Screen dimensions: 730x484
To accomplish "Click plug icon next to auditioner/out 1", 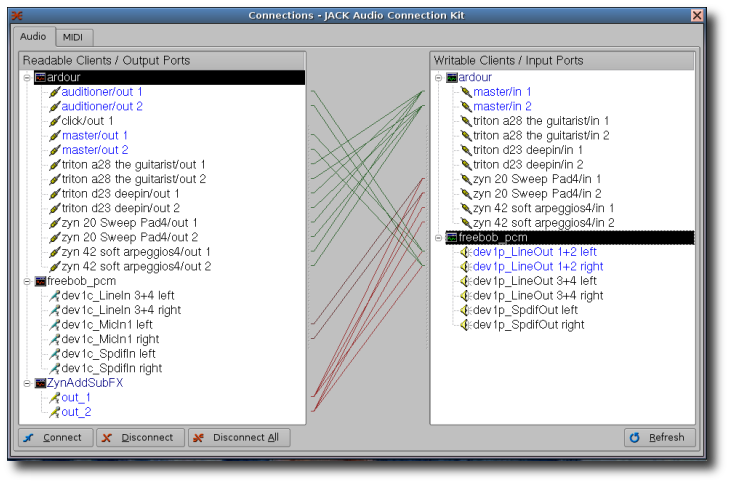I will point(54,92).
